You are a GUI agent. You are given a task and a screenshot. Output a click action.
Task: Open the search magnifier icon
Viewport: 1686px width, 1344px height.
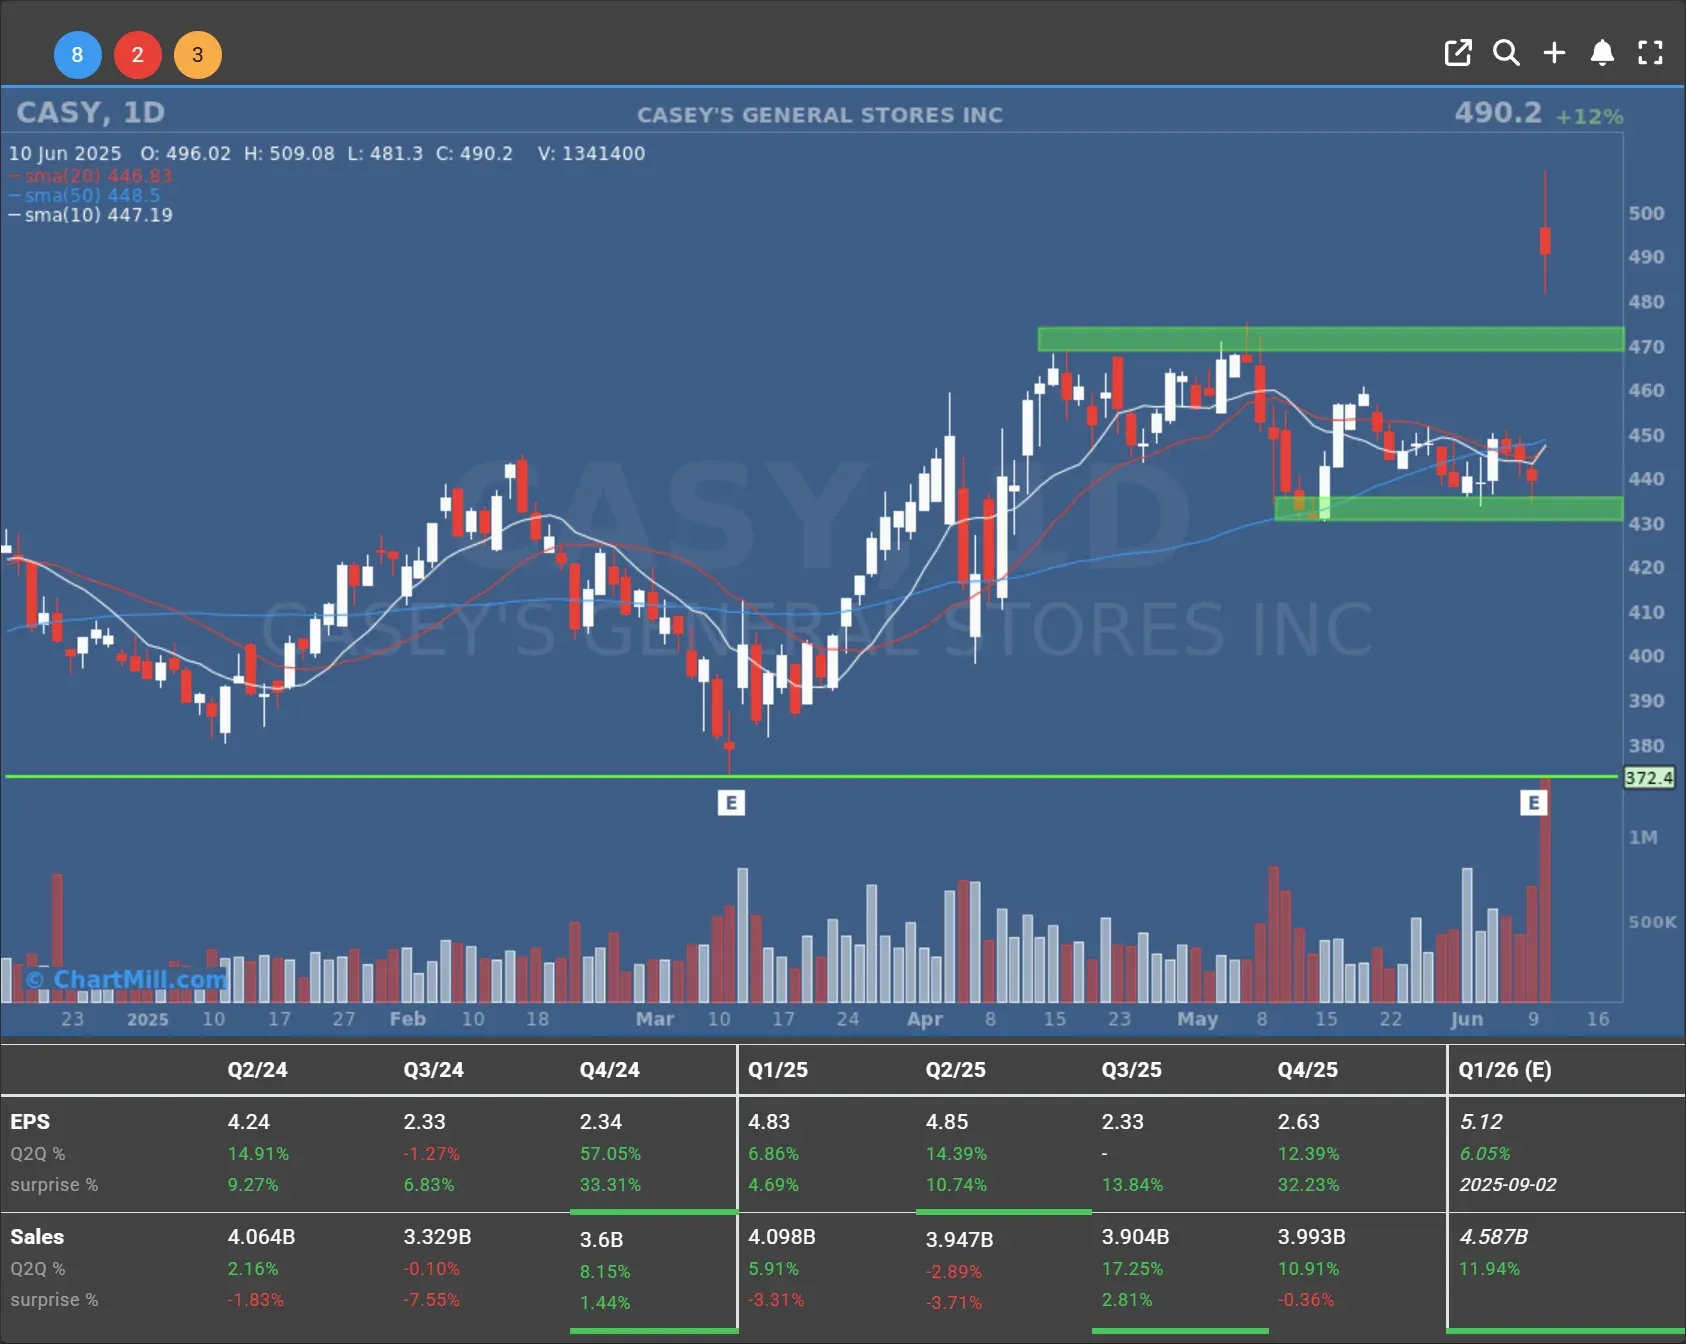[1506, 53]
